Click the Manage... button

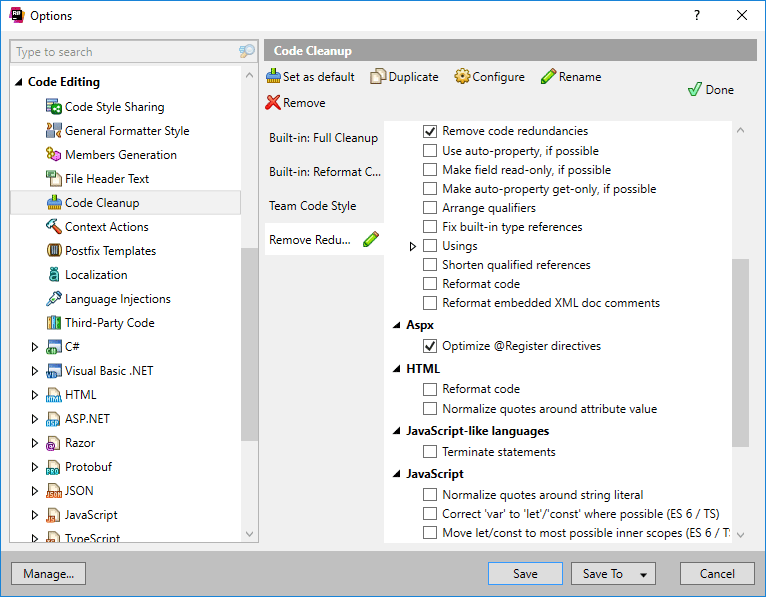coord(48,574)
